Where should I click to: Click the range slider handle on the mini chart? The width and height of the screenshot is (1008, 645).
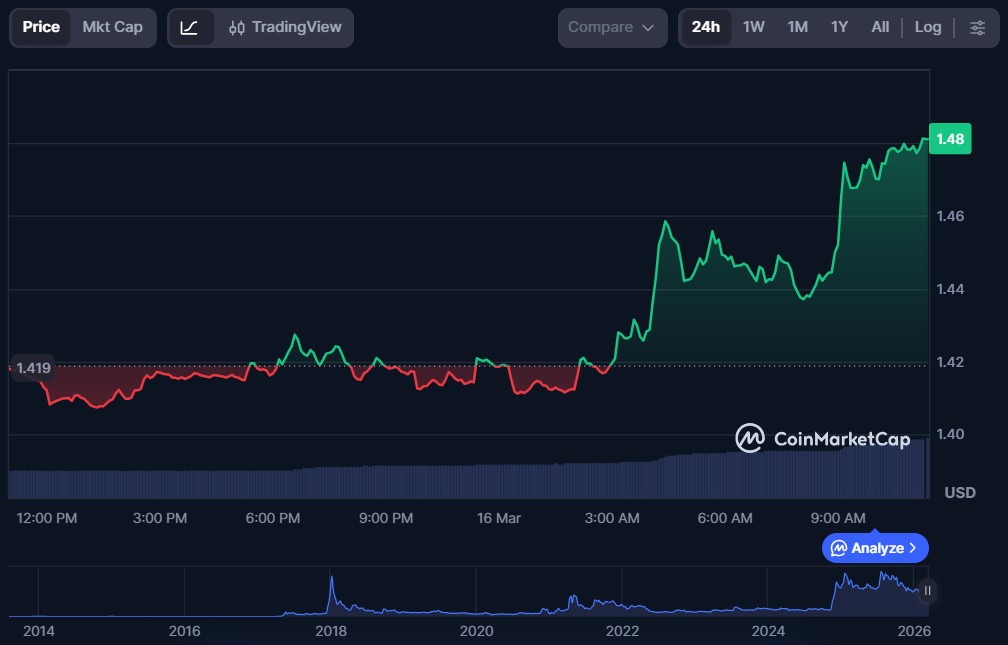tap(927, 591)
